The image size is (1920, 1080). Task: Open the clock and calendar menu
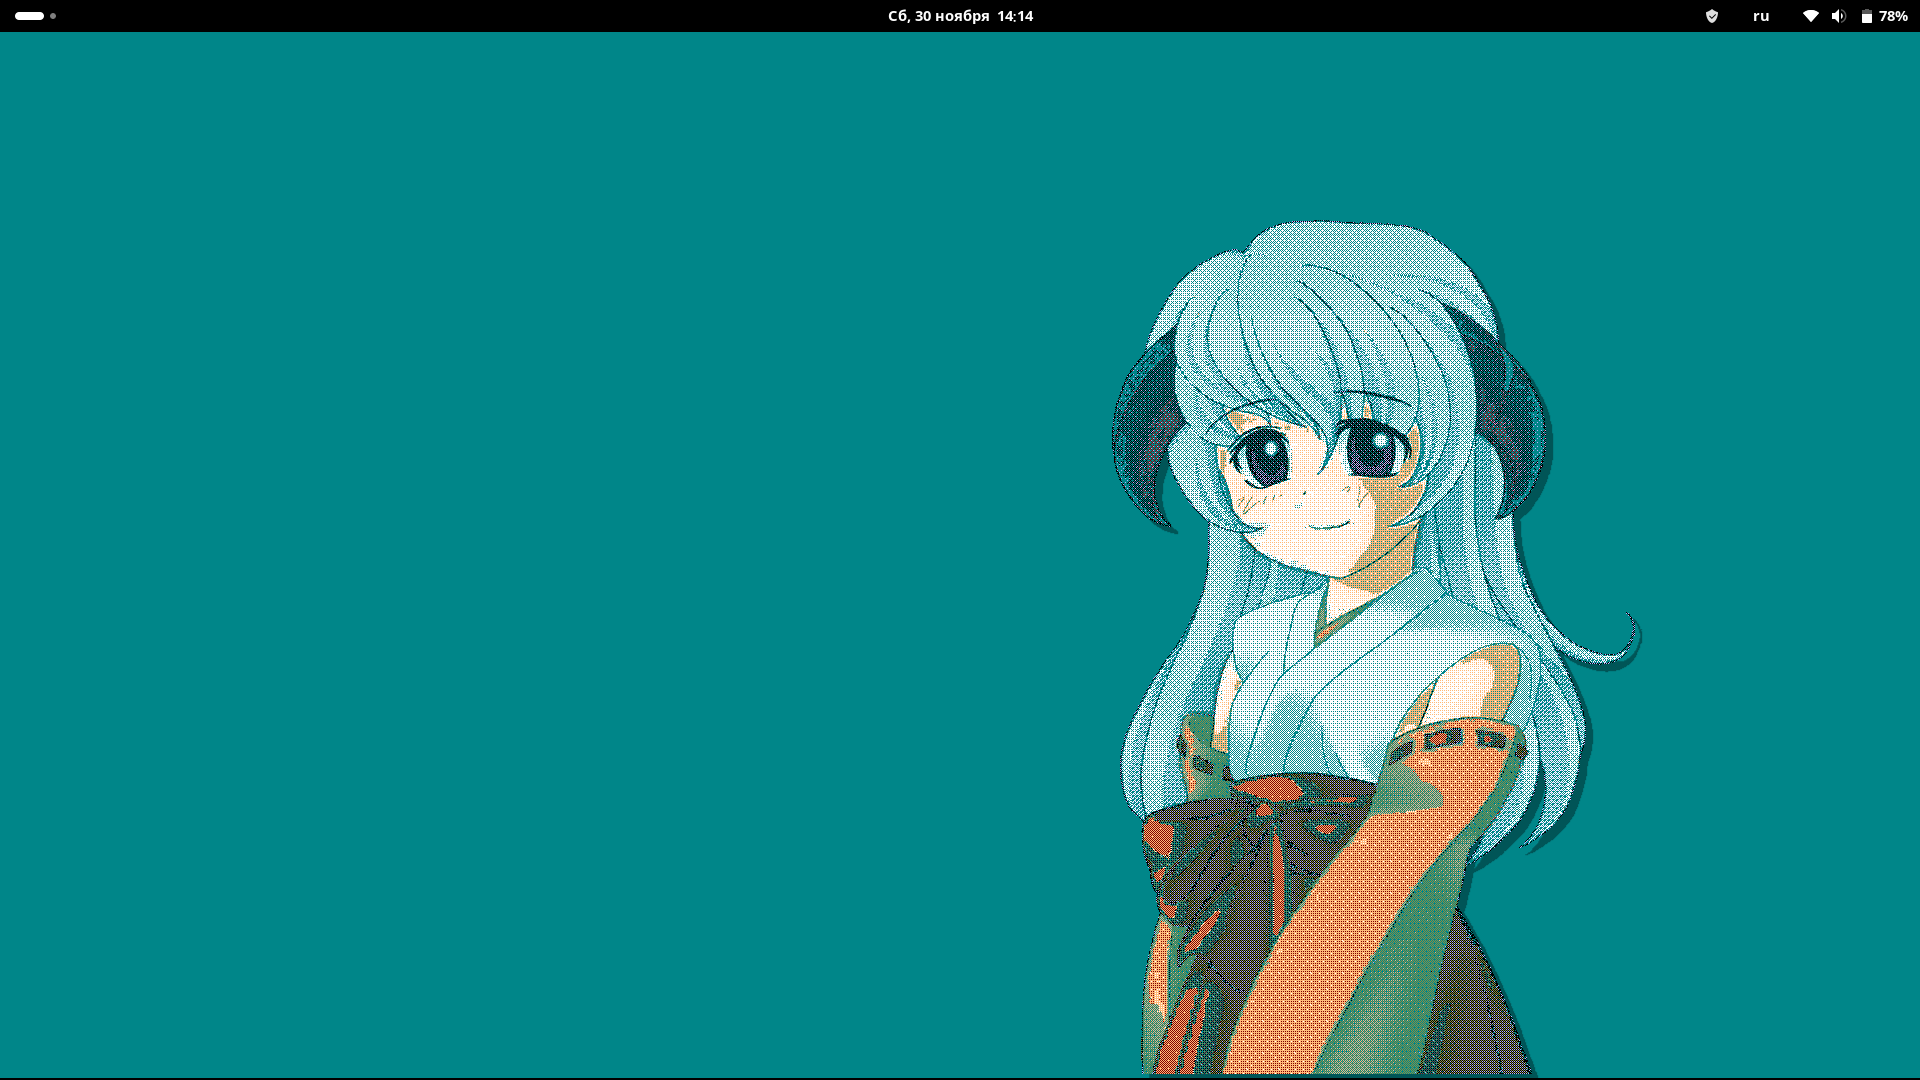(x=960, y=16)
